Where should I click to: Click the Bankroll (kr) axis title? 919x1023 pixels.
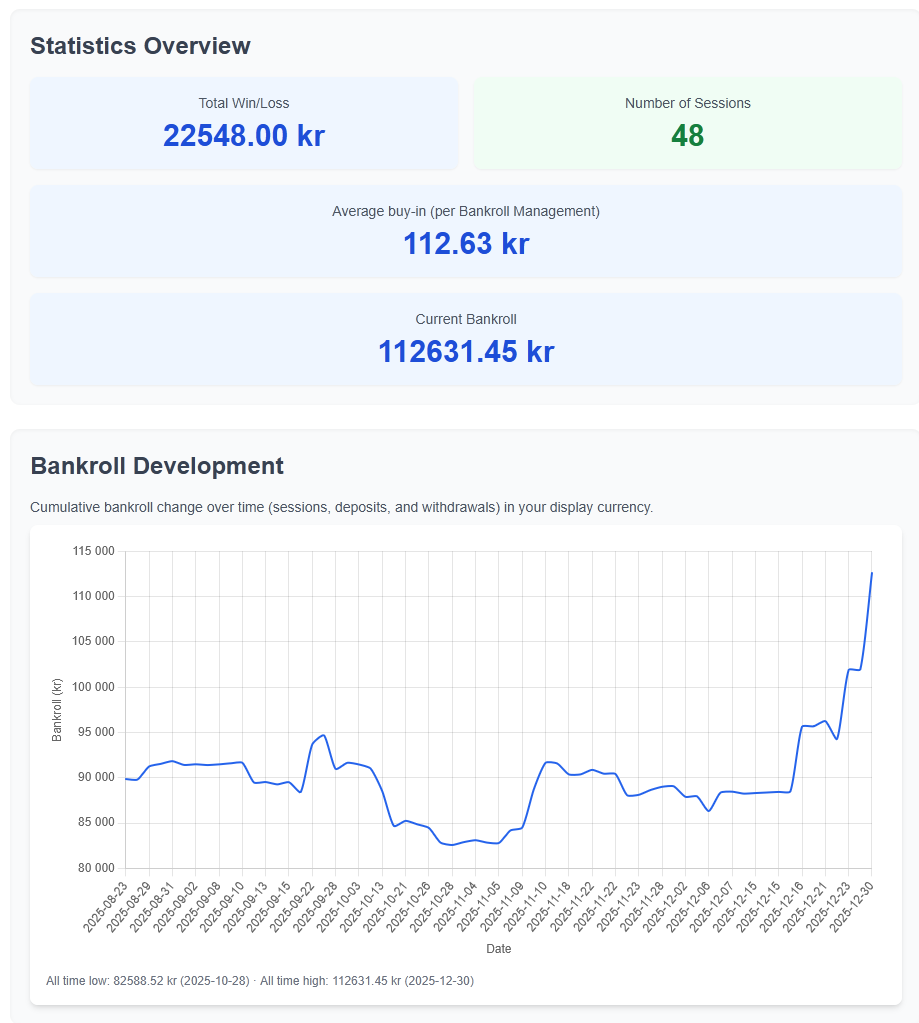[58, 709]
